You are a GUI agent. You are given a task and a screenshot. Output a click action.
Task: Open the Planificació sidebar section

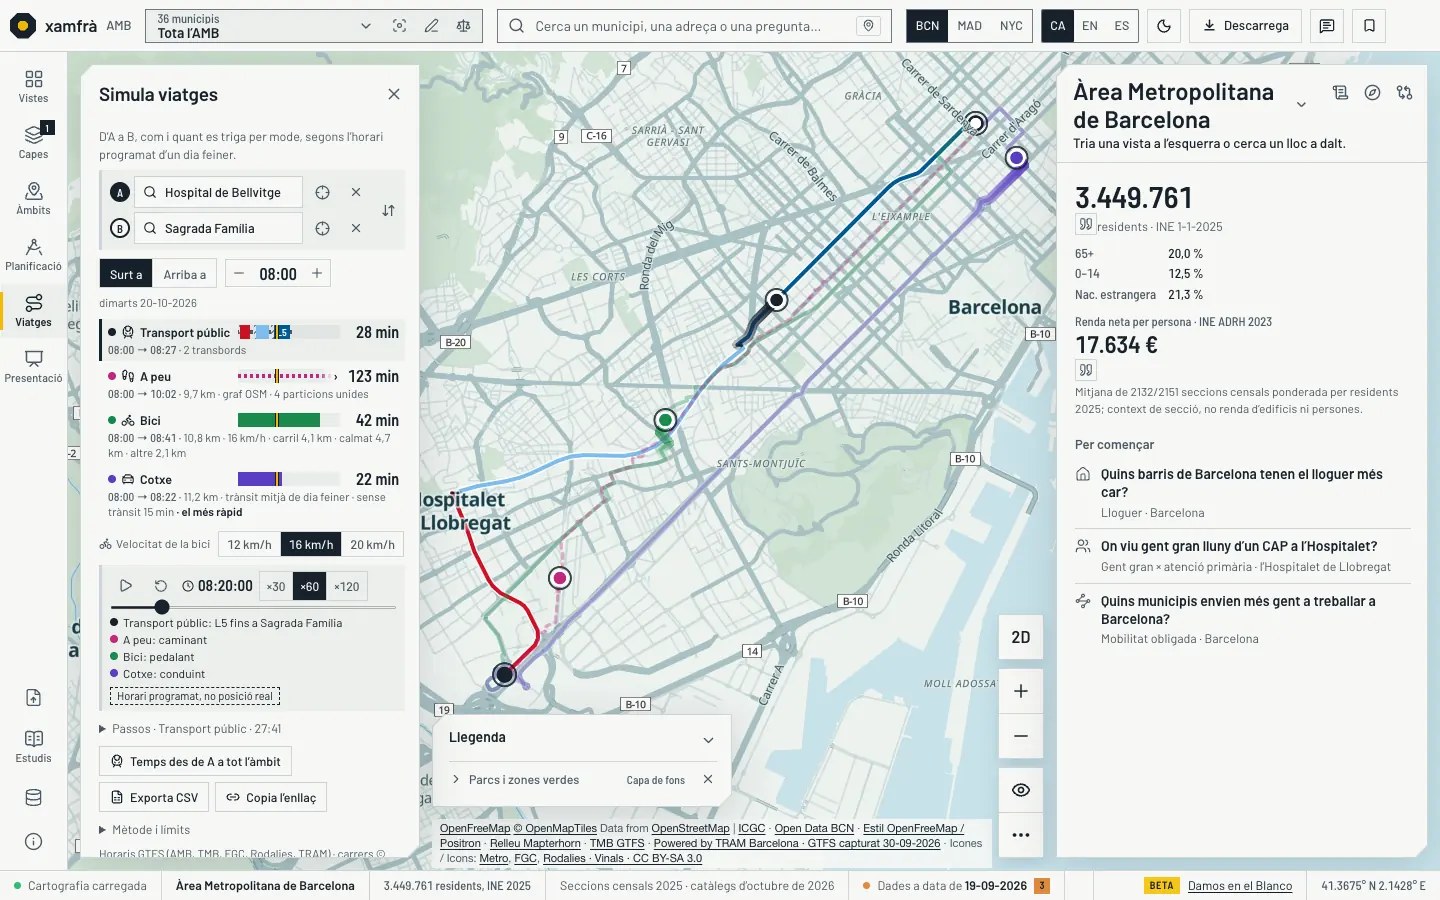[33, 254]
